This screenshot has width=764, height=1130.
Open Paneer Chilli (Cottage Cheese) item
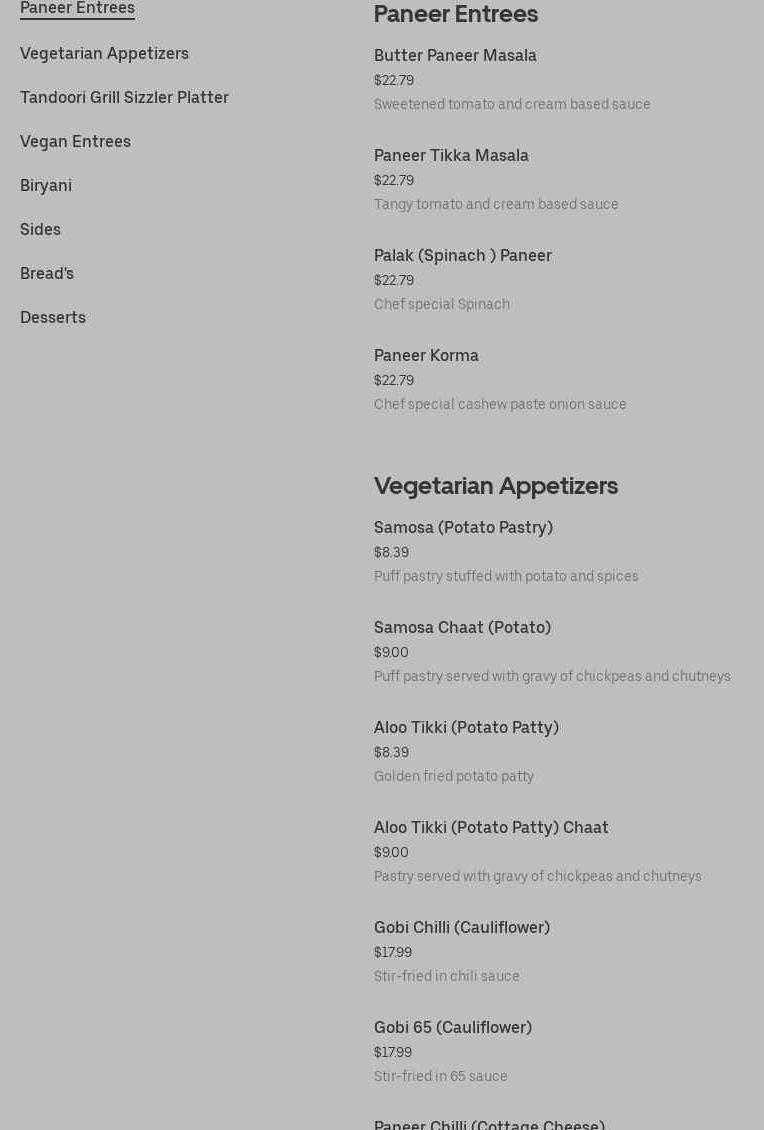pyautogui.click(x=489, y=1124)
